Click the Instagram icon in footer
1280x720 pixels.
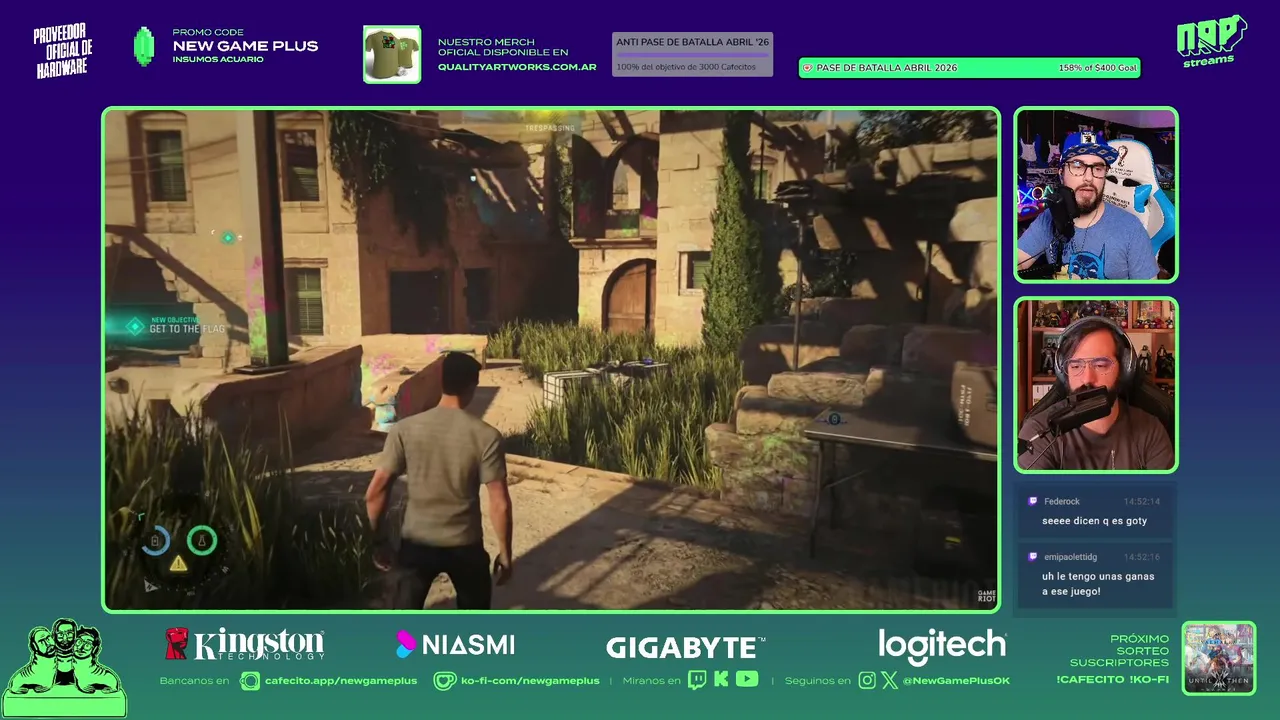(867, 680)
